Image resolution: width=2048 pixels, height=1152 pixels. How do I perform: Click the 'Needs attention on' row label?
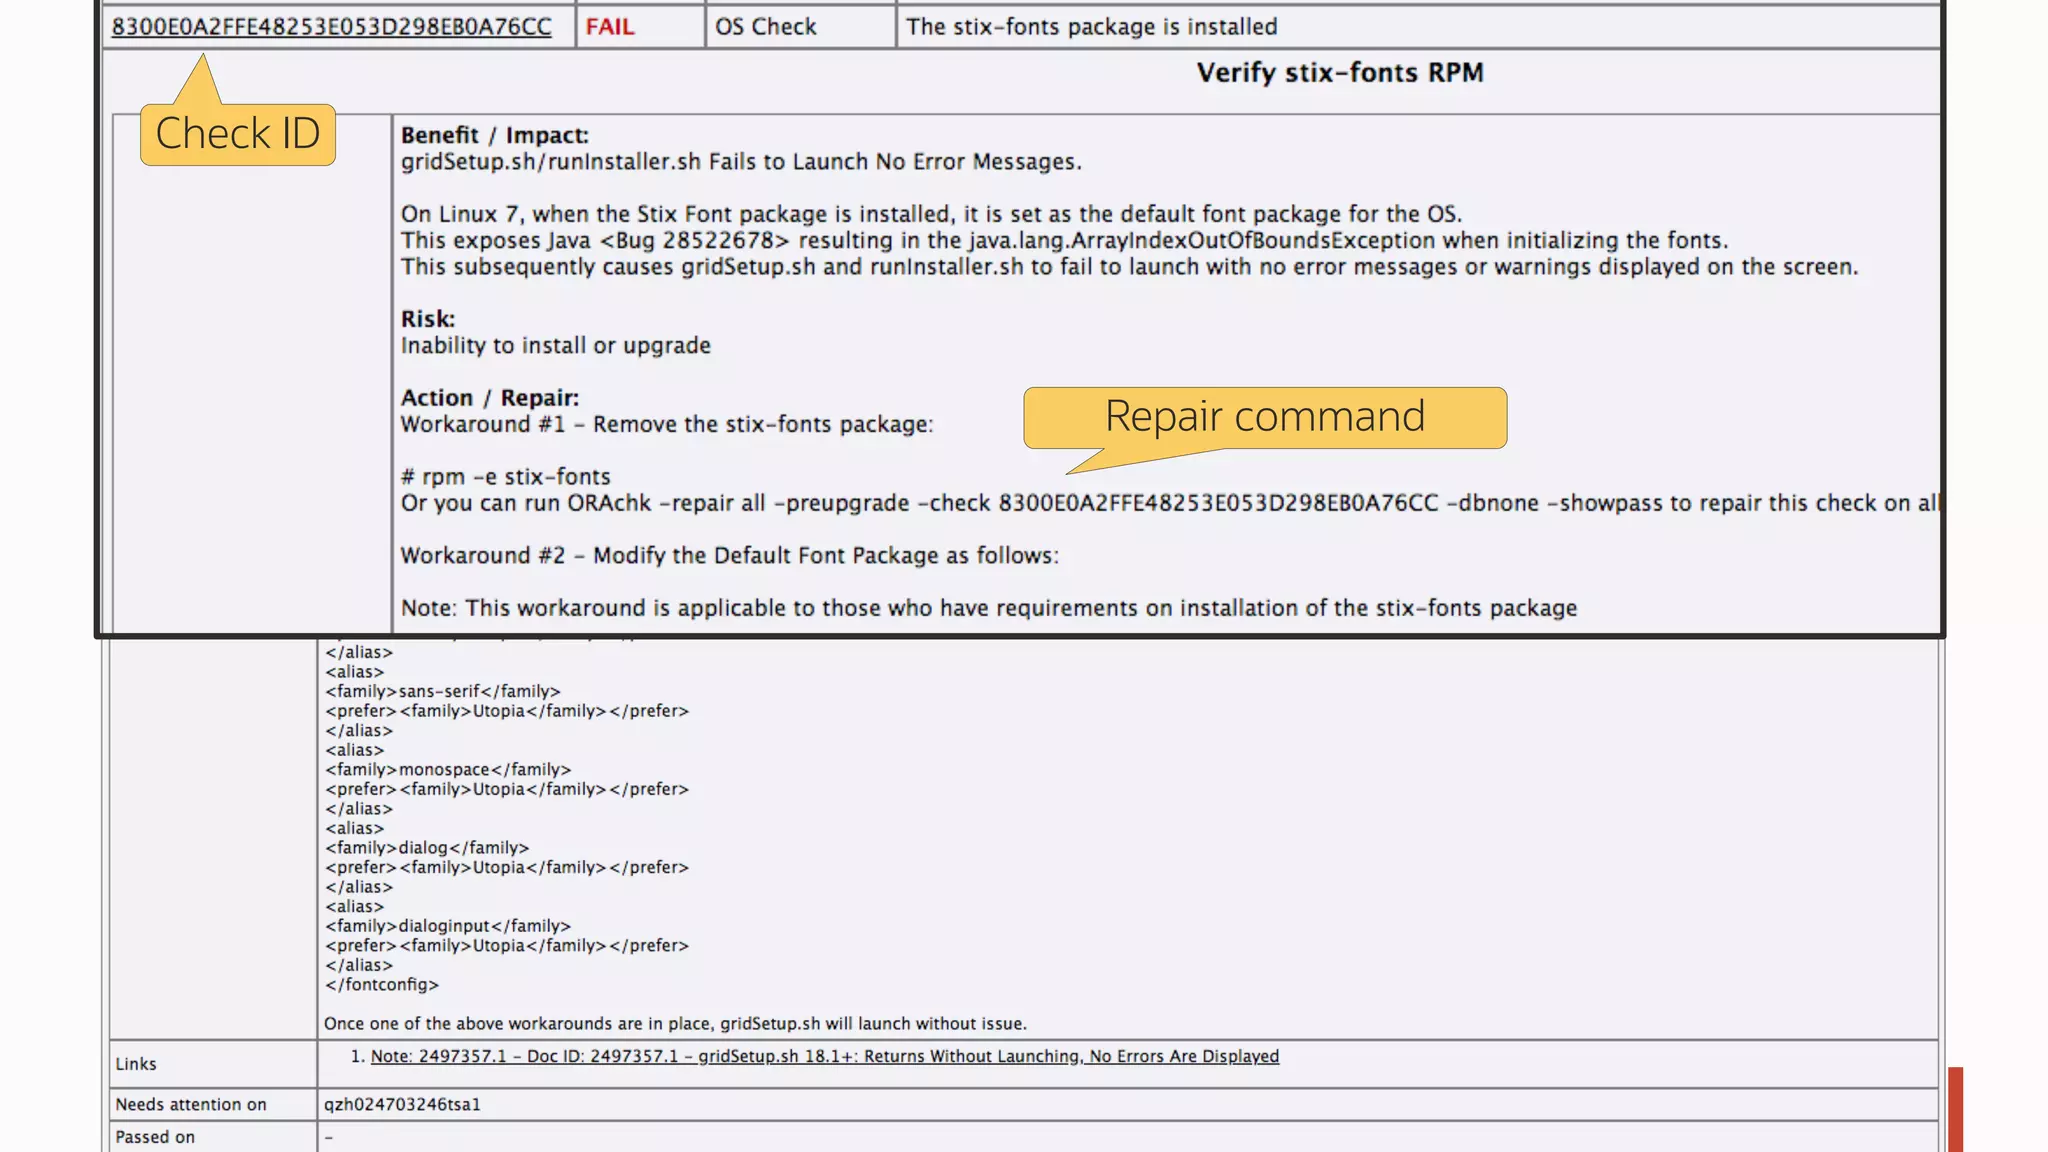[191, 1104]
